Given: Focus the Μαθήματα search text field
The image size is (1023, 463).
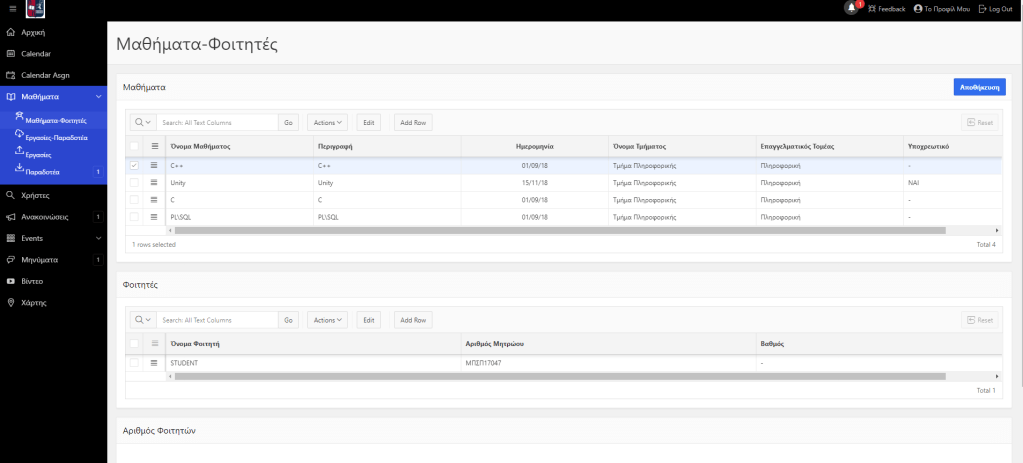Looking at the screenshot, I should point(217,122).
